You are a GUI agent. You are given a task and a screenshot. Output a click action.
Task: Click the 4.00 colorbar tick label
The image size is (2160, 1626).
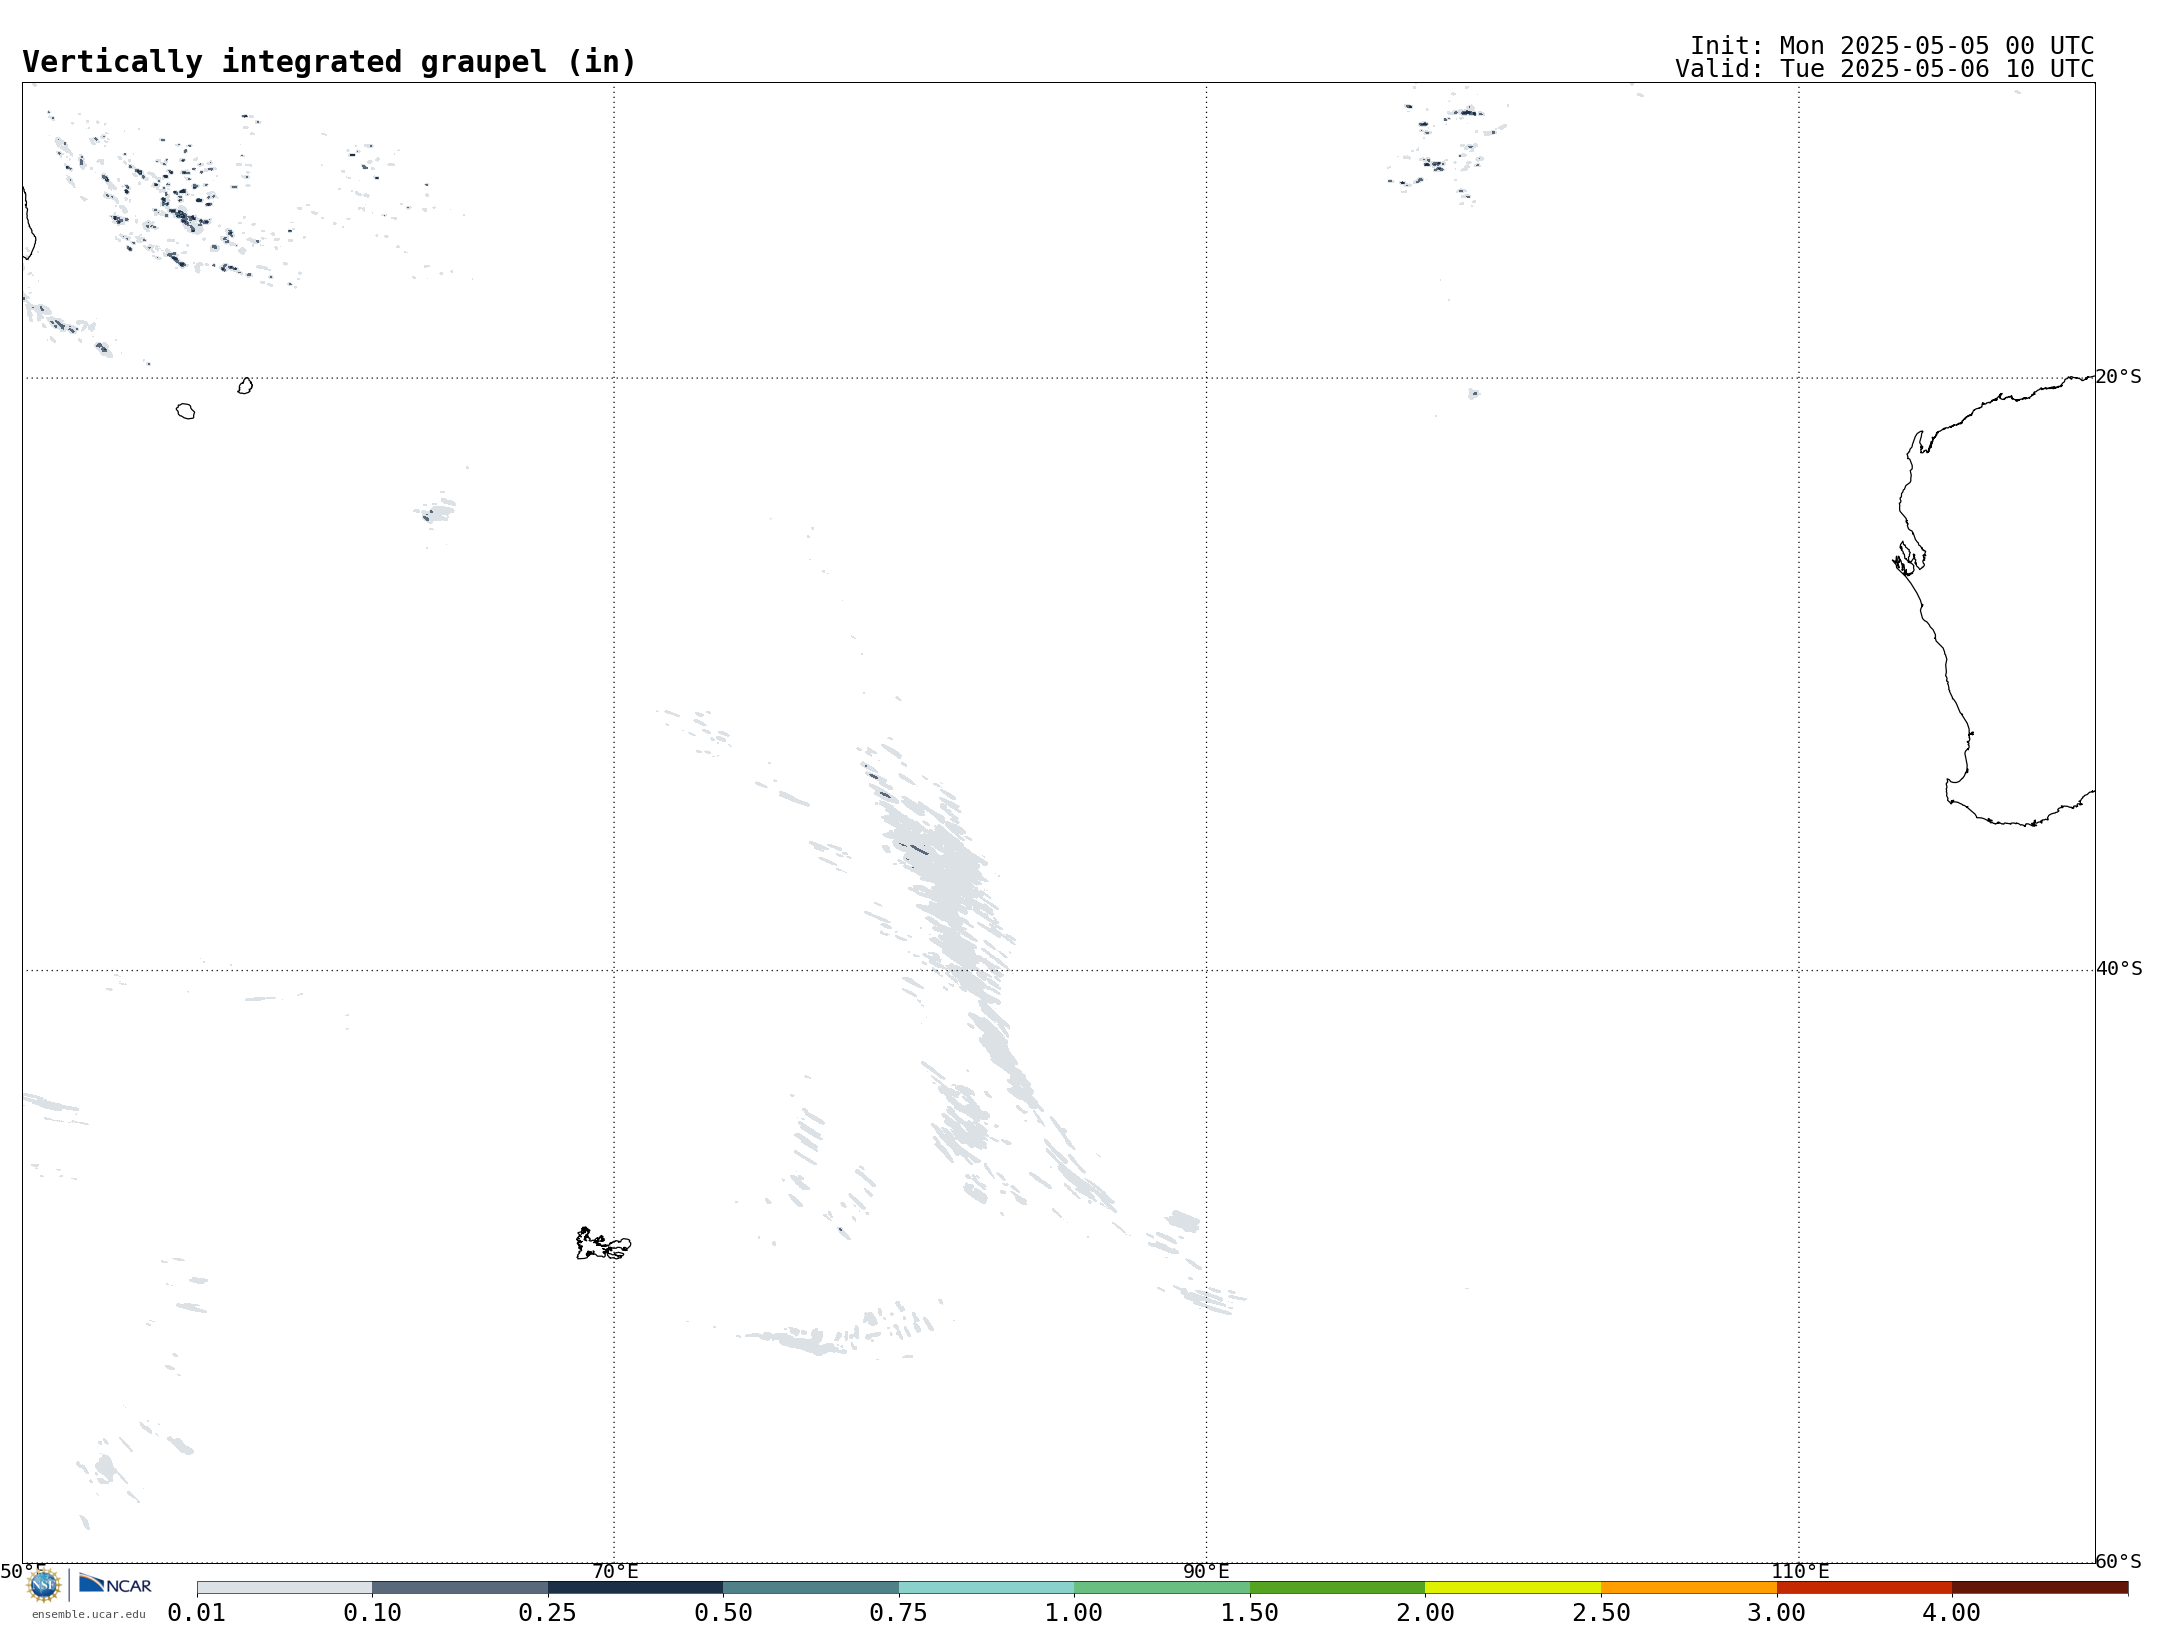pyautogui.click(x=1952, y=1613)
